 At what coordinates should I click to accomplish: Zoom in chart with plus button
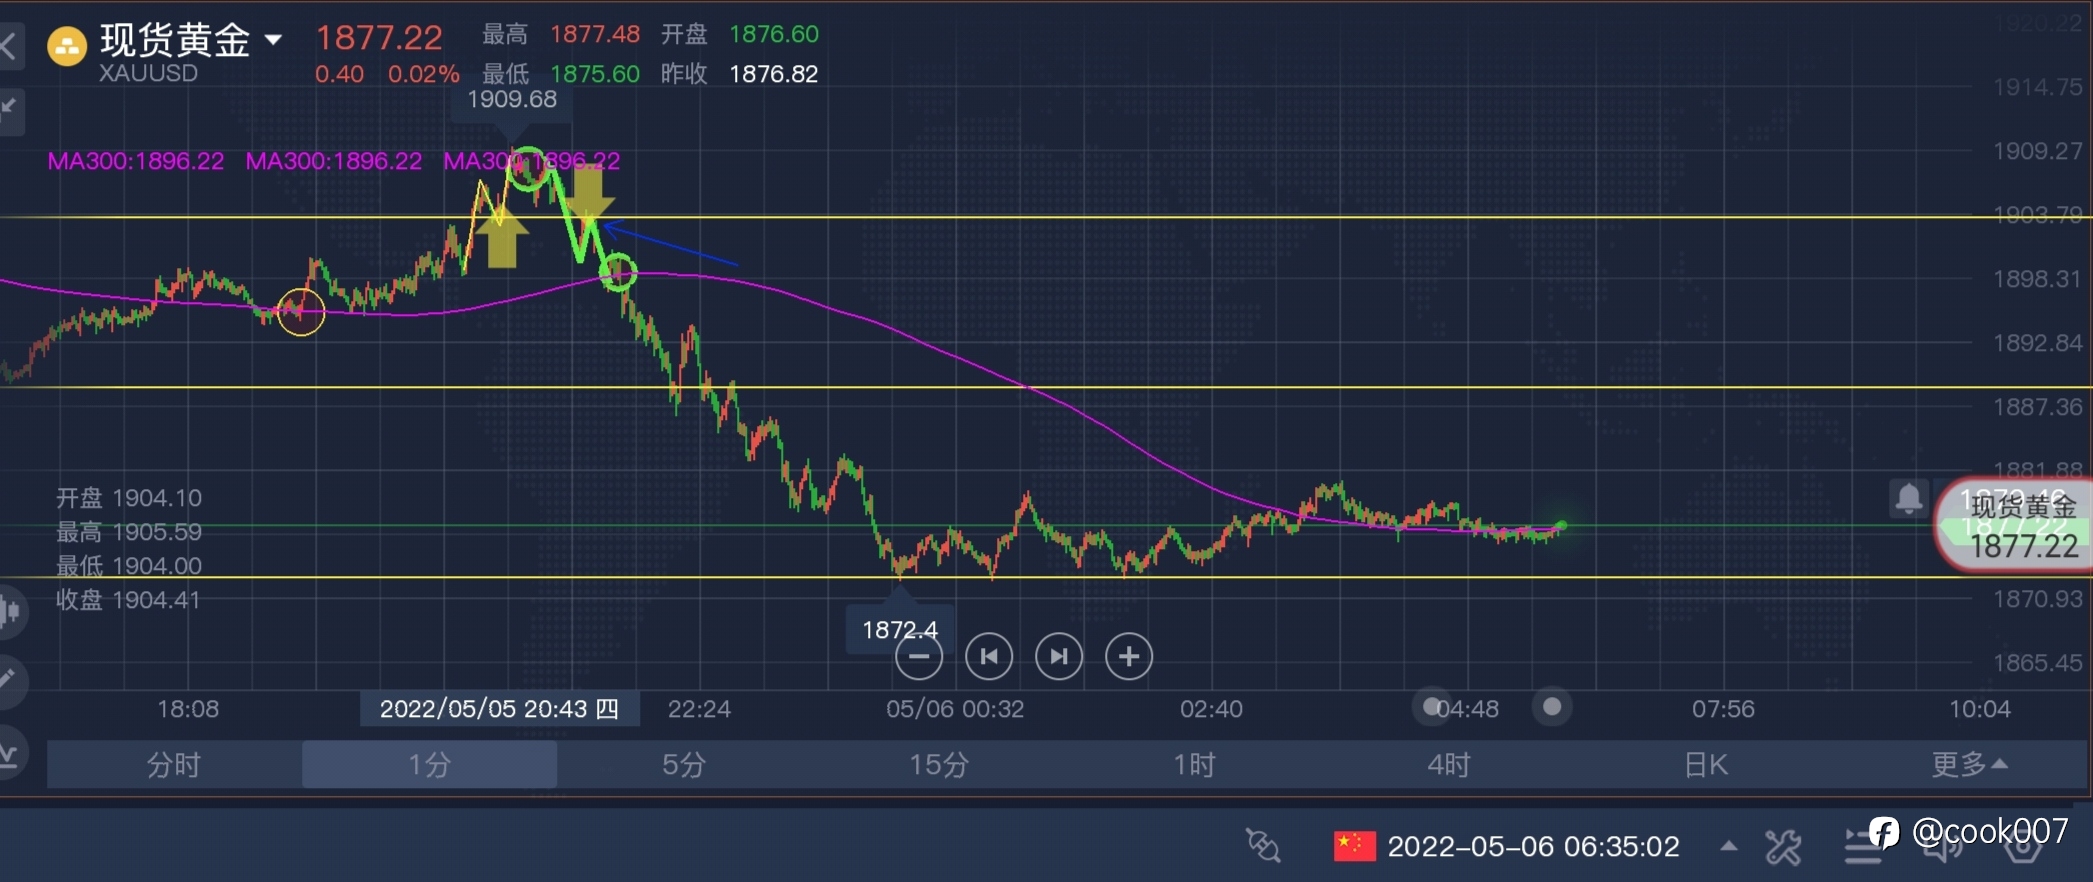(x=1128, y=657)
